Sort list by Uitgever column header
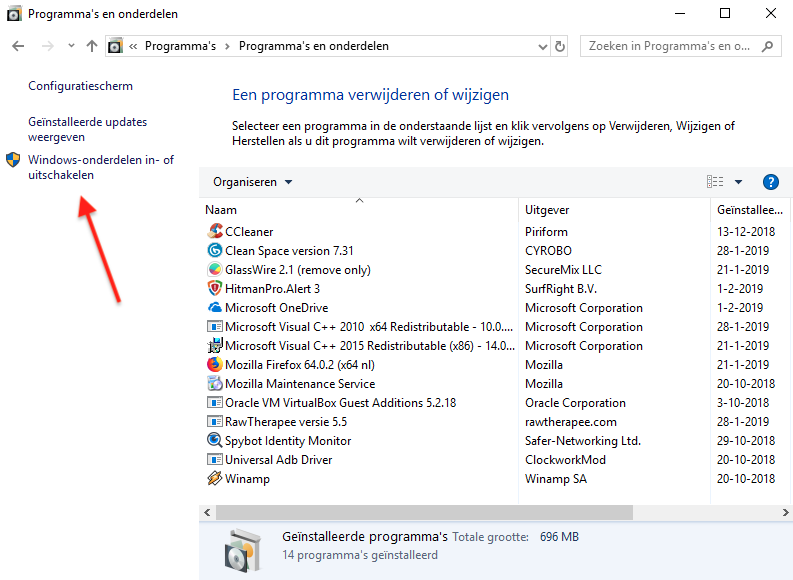This screenshot has width=793, height=580. pyautogui.click(x=547, y=210)
